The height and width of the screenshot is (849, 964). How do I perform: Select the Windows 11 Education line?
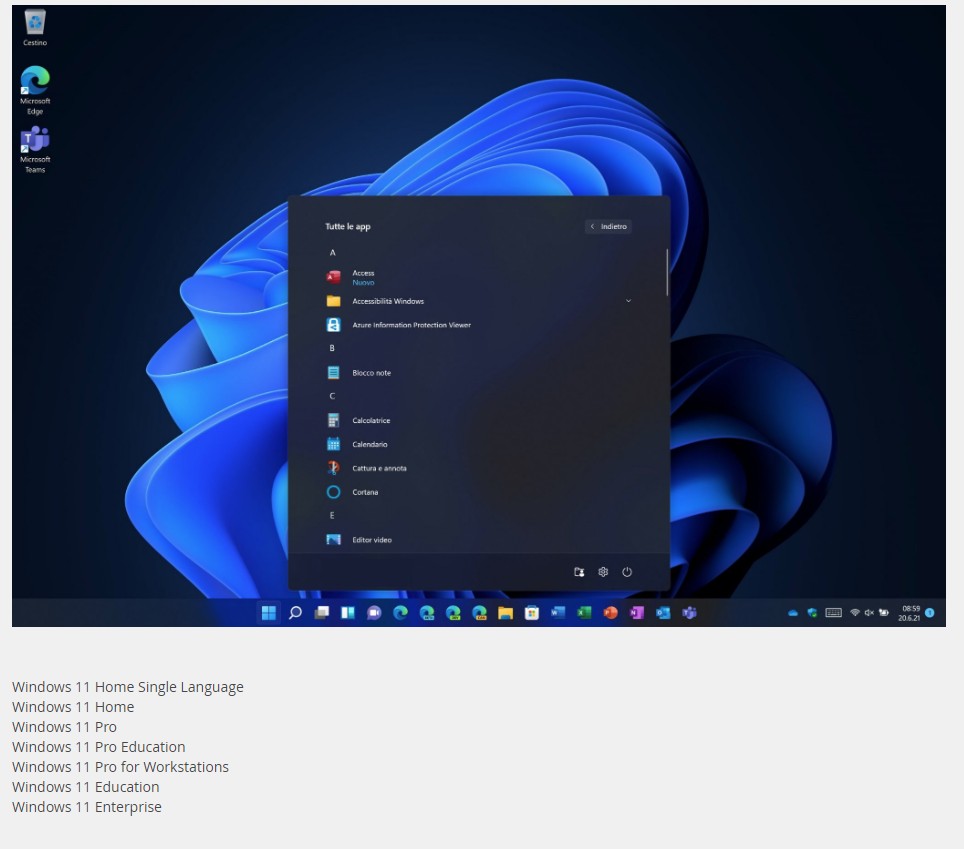(x=85, y=787)
